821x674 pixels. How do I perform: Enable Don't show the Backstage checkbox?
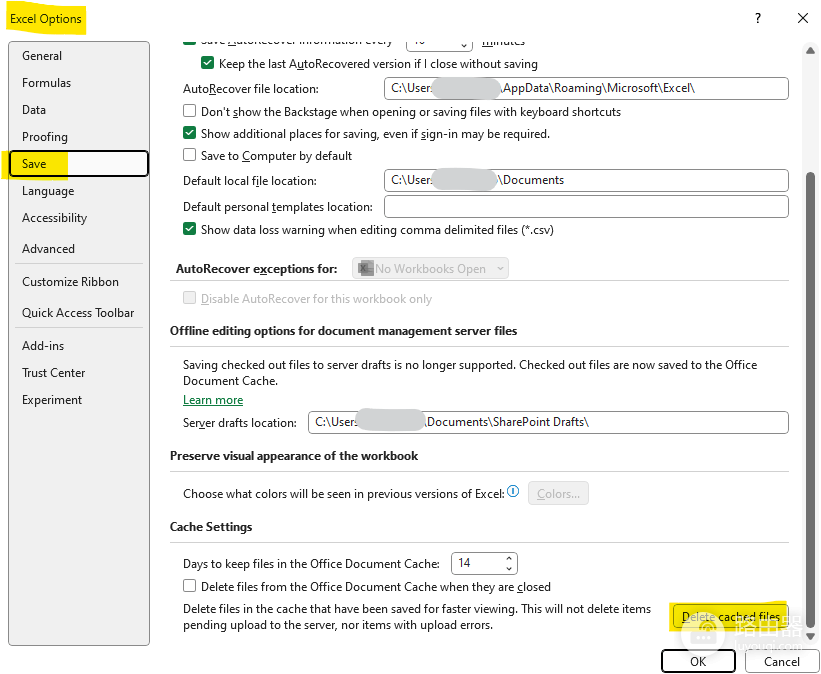pos(189,111)
